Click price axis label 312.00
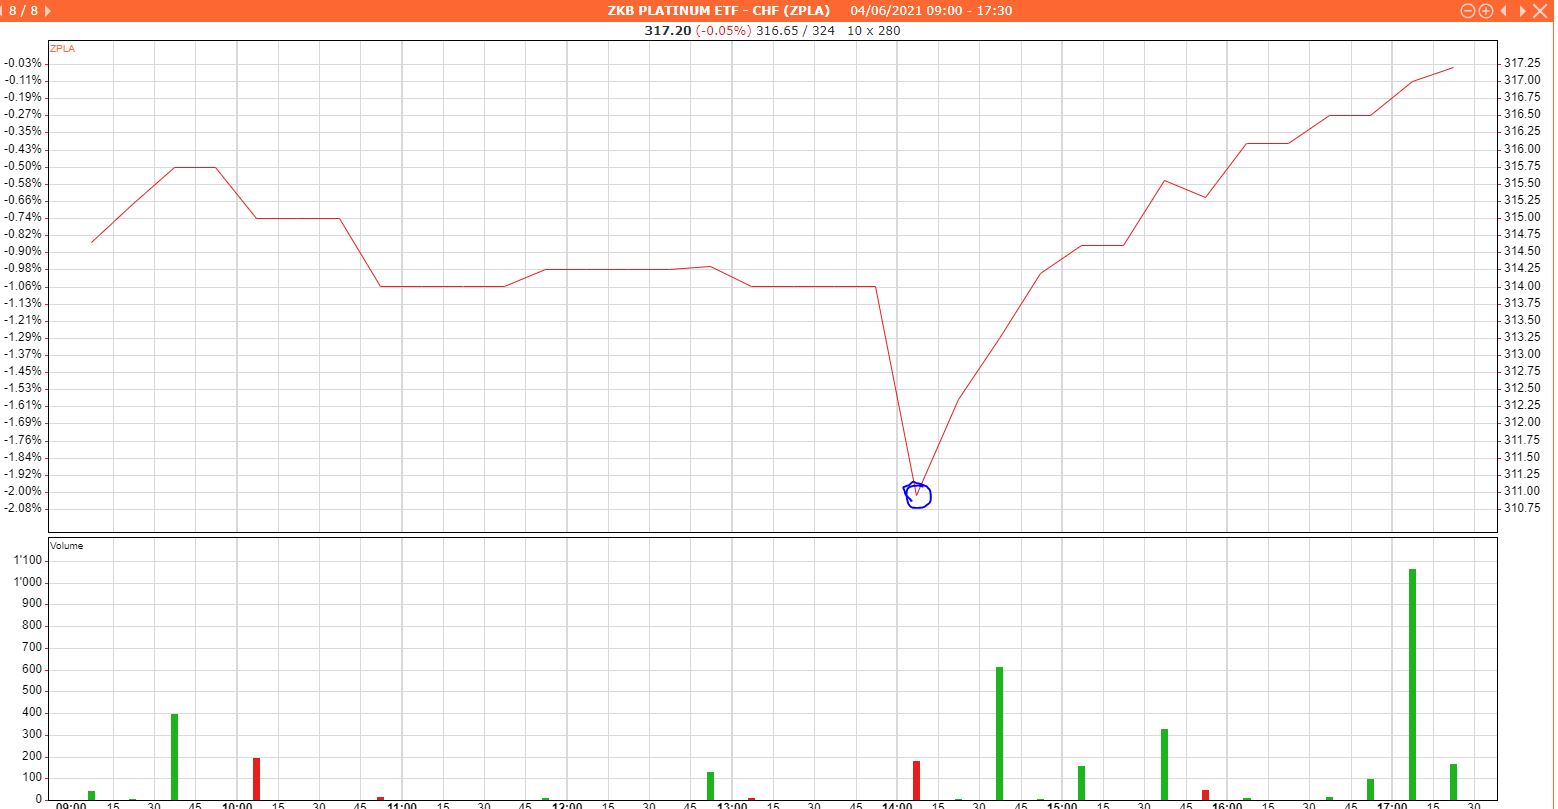Image resolution: width=1558 pixels, height=809 pixels. 1521,423
